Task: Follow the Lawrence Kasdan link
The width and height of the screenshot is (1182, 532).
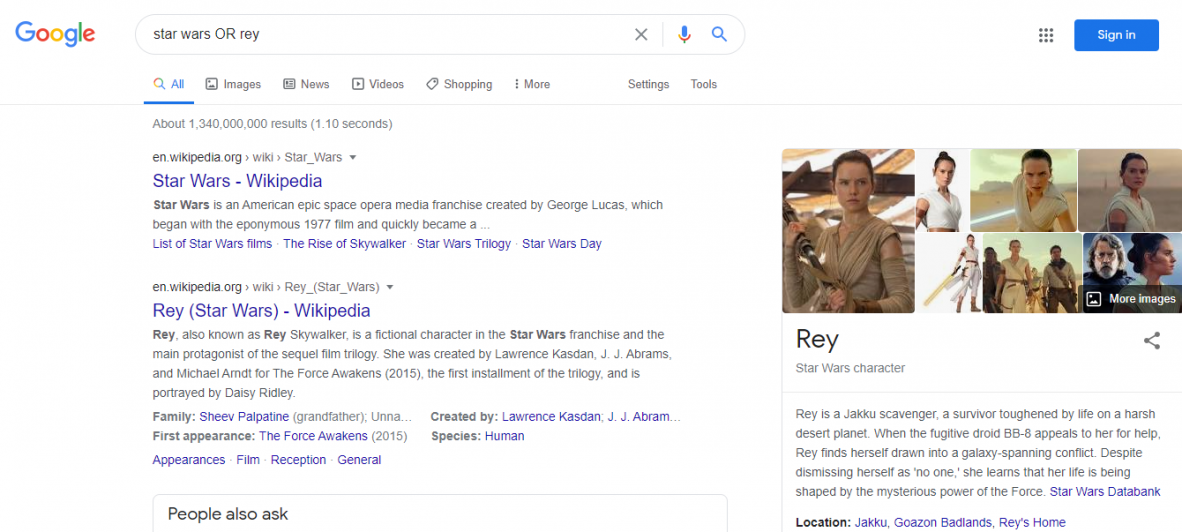Action: click(x=551, y=417)
